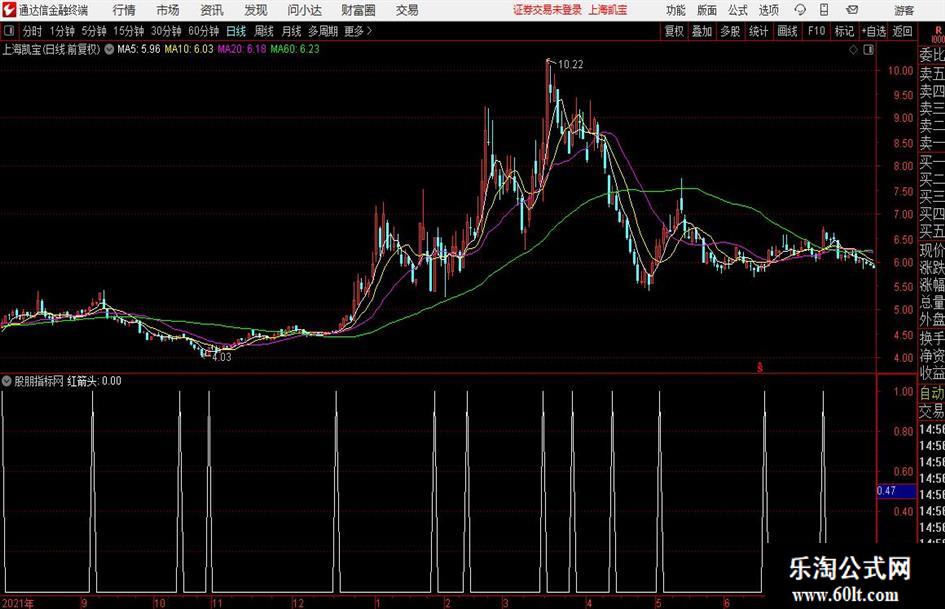945x609 pixels.
Task: Click the panel layout icon left of 分时
Action: [9, 31]
